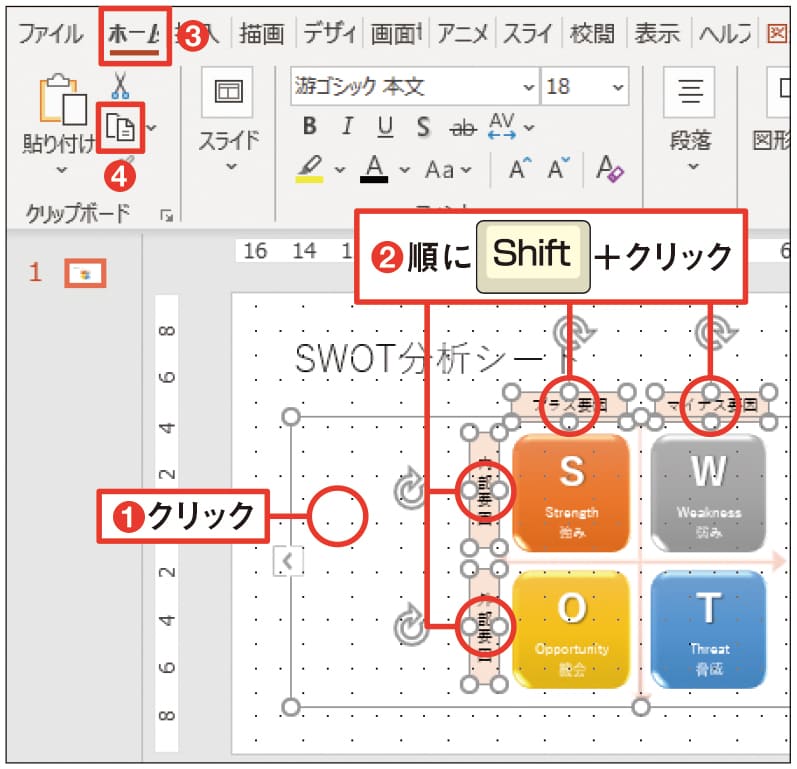Click rotate handle left of O label

click(x=410, y=625)
